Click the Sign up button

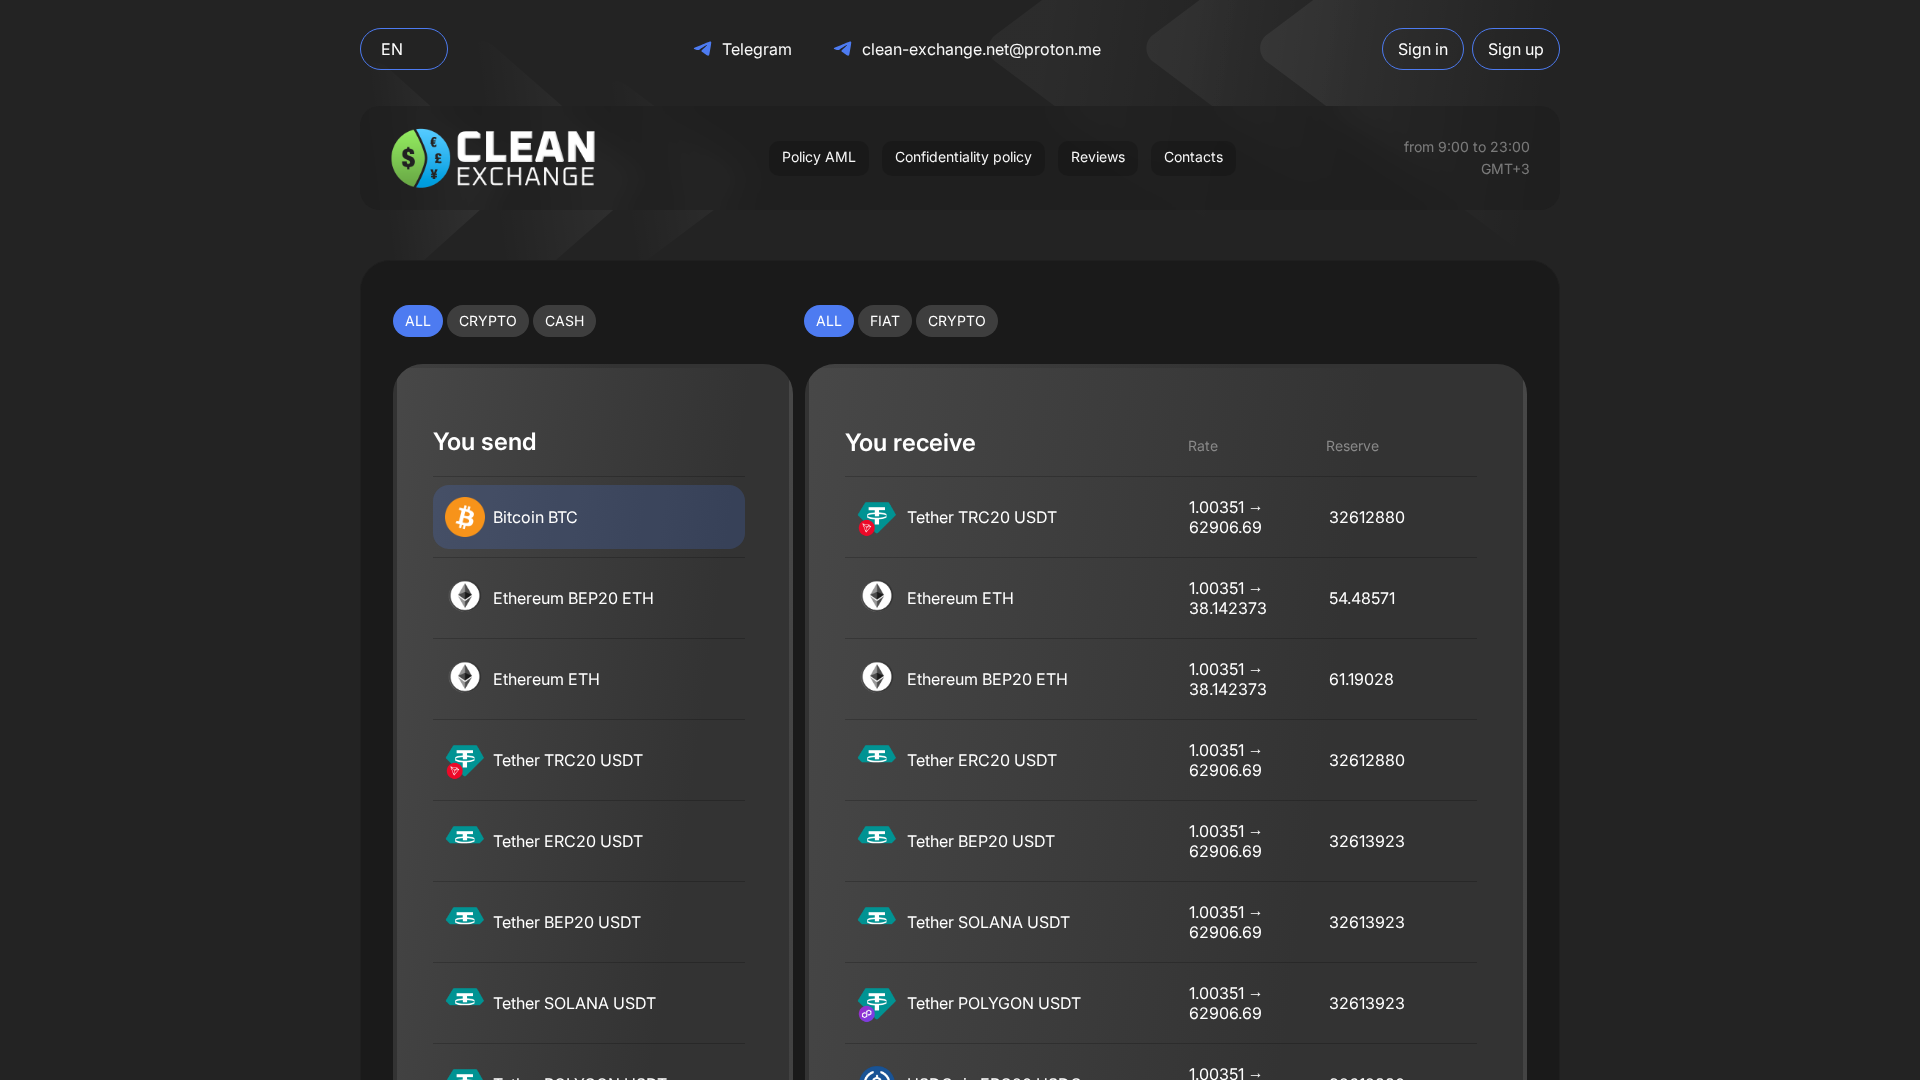pos(1515,49)
